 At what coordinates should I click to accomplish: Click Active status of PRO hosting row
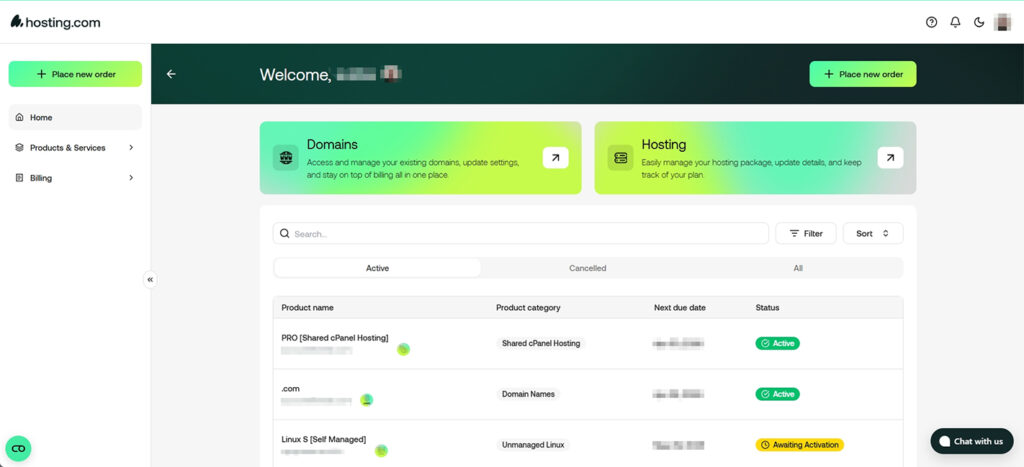click(777, 343)
